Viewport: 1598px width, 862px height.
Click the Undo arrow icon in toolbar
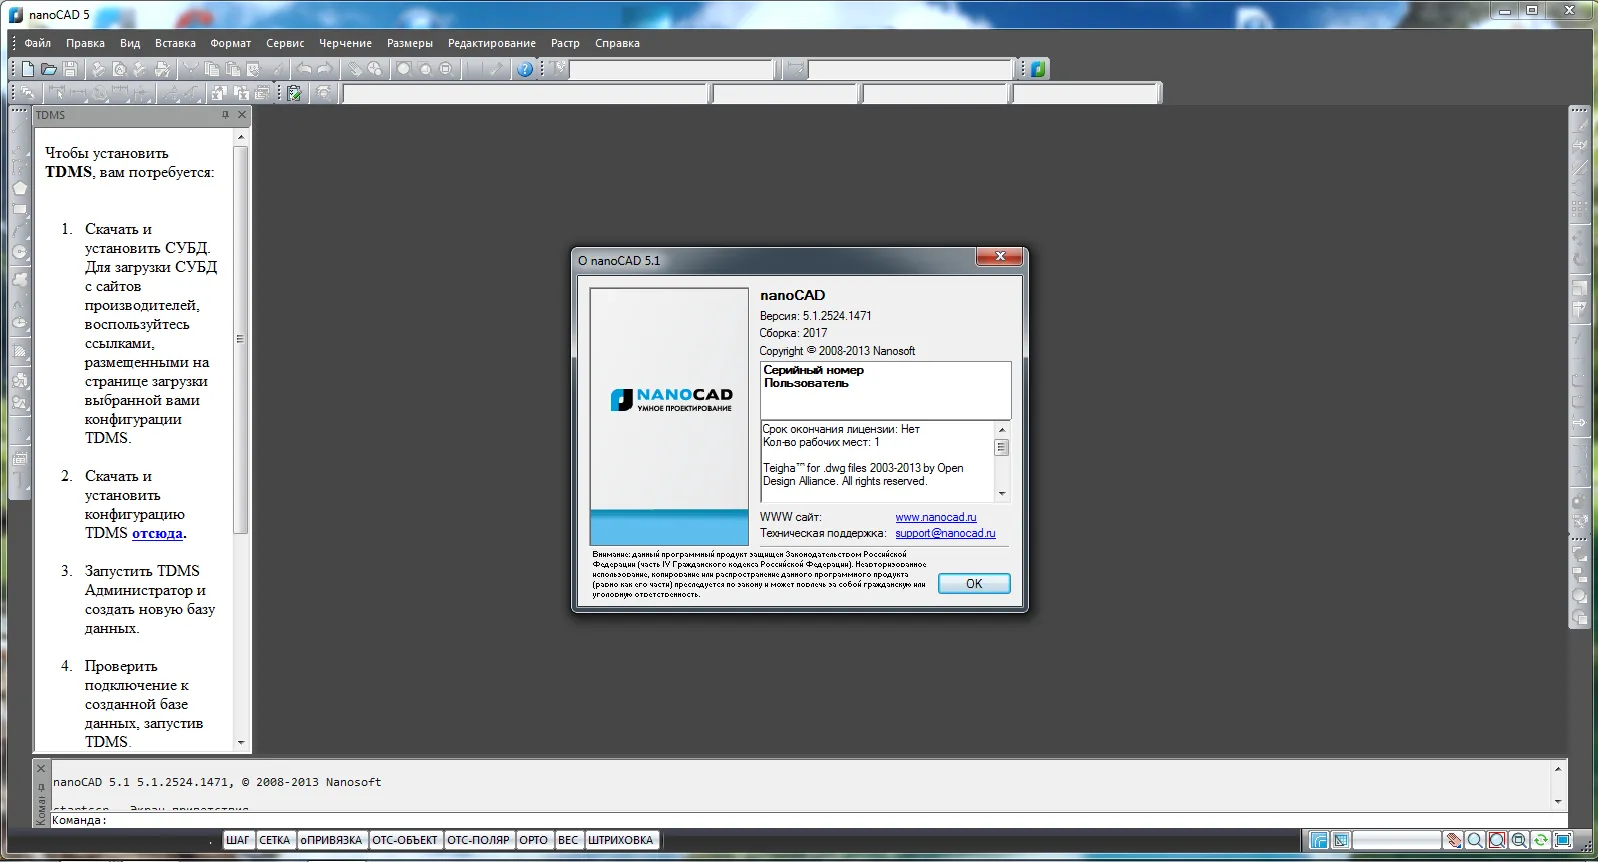[x=304, y=69]
